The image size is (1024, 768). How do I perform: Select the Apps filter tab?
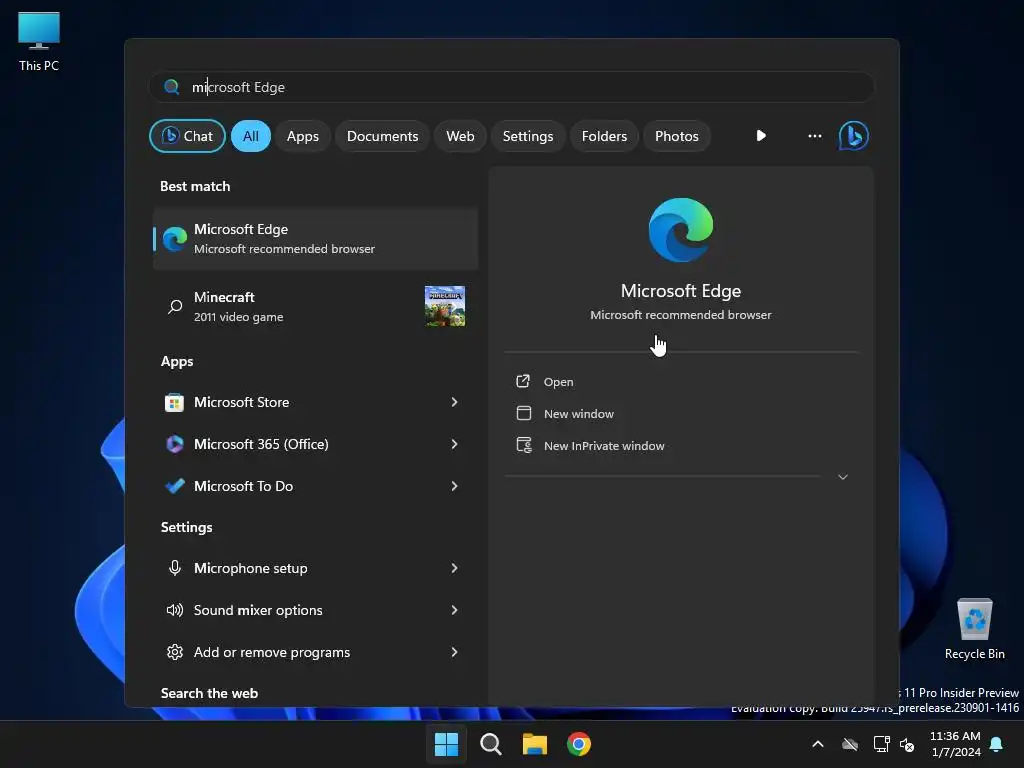point(302,136)
